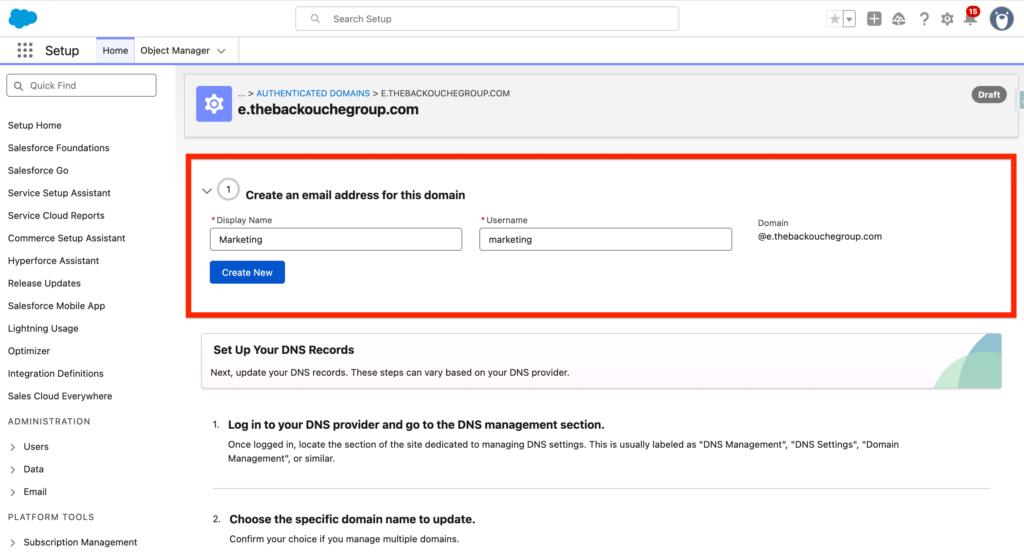Expand the Email section in sidebar

(x=13, y=492)
